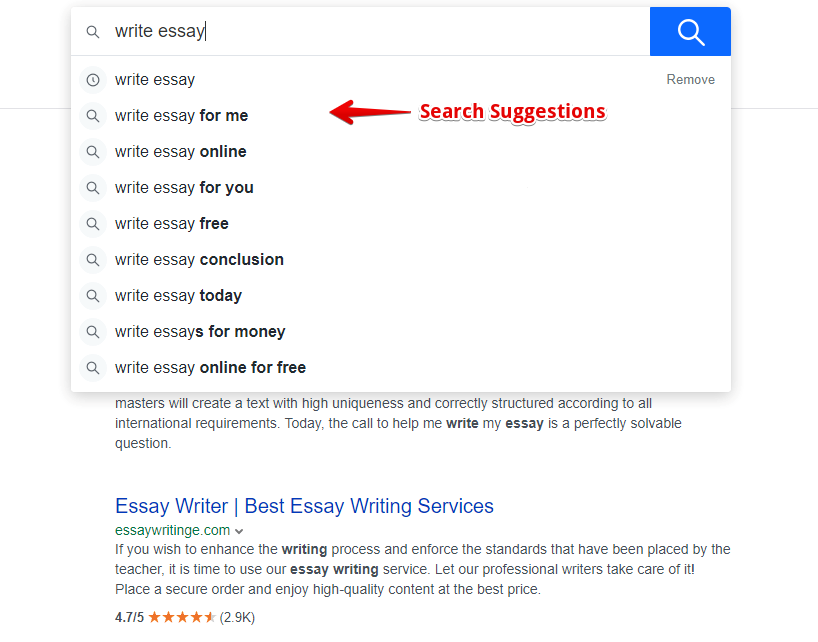Click the small magnifier icon inside the search box
Screen dimensions: 818x642
coord(93,32)
